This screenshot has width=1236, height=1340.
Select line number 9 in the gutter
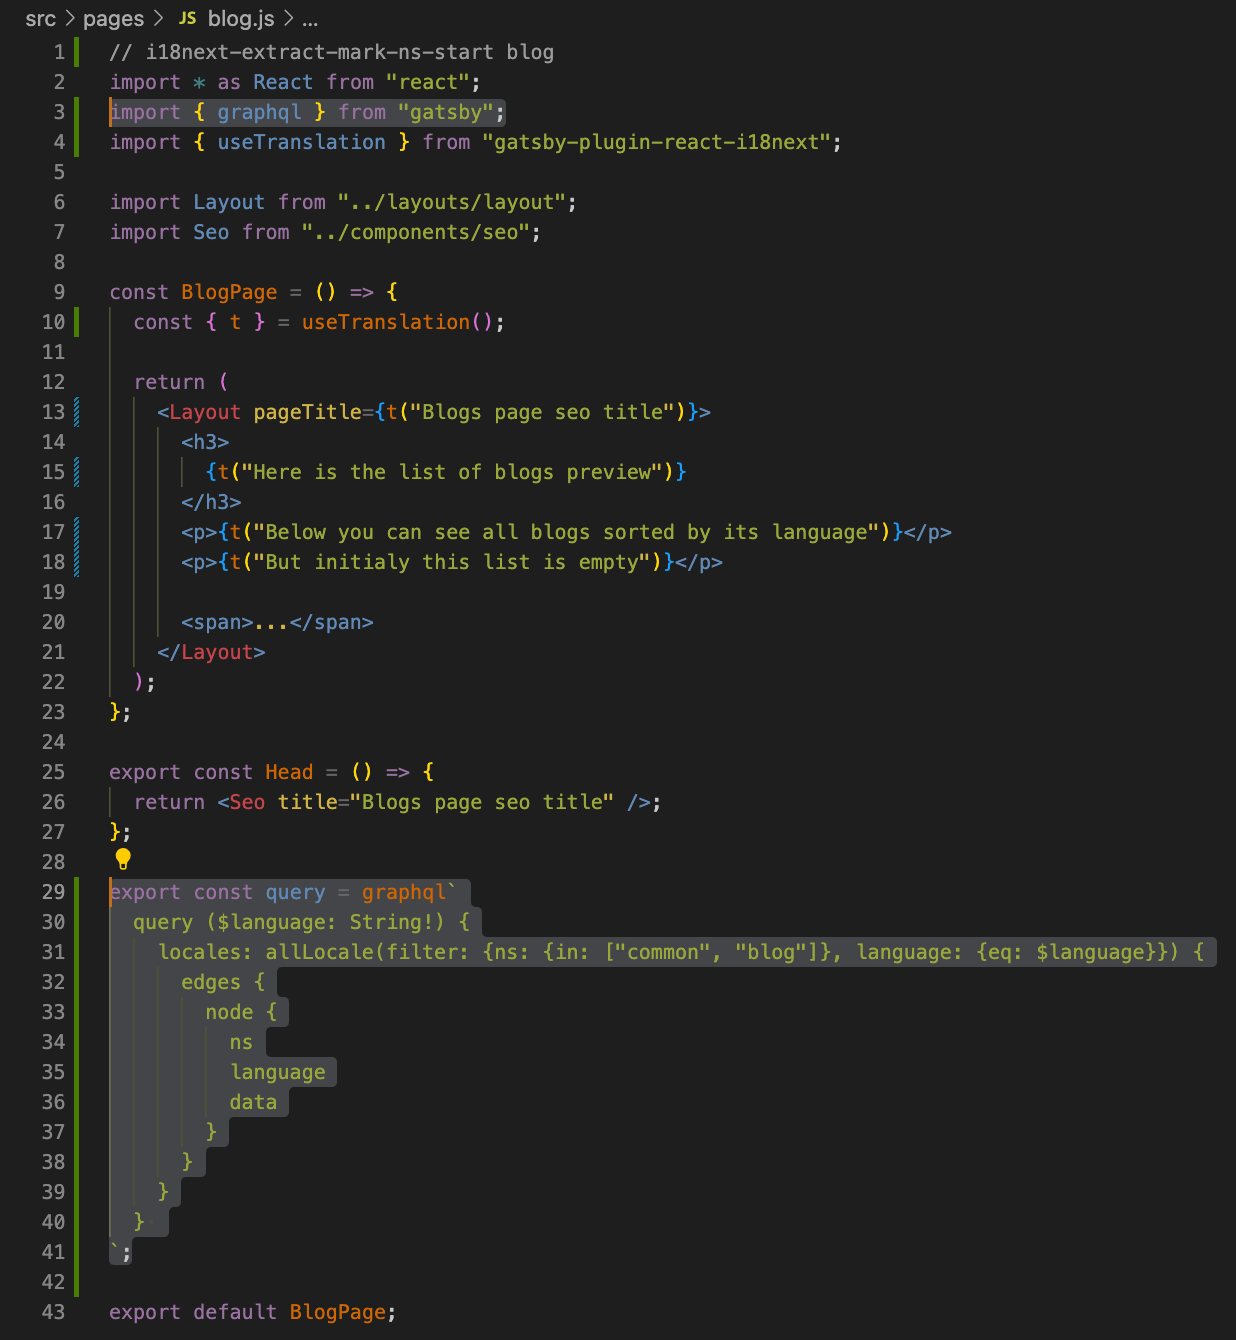click(x=59, y=292)
